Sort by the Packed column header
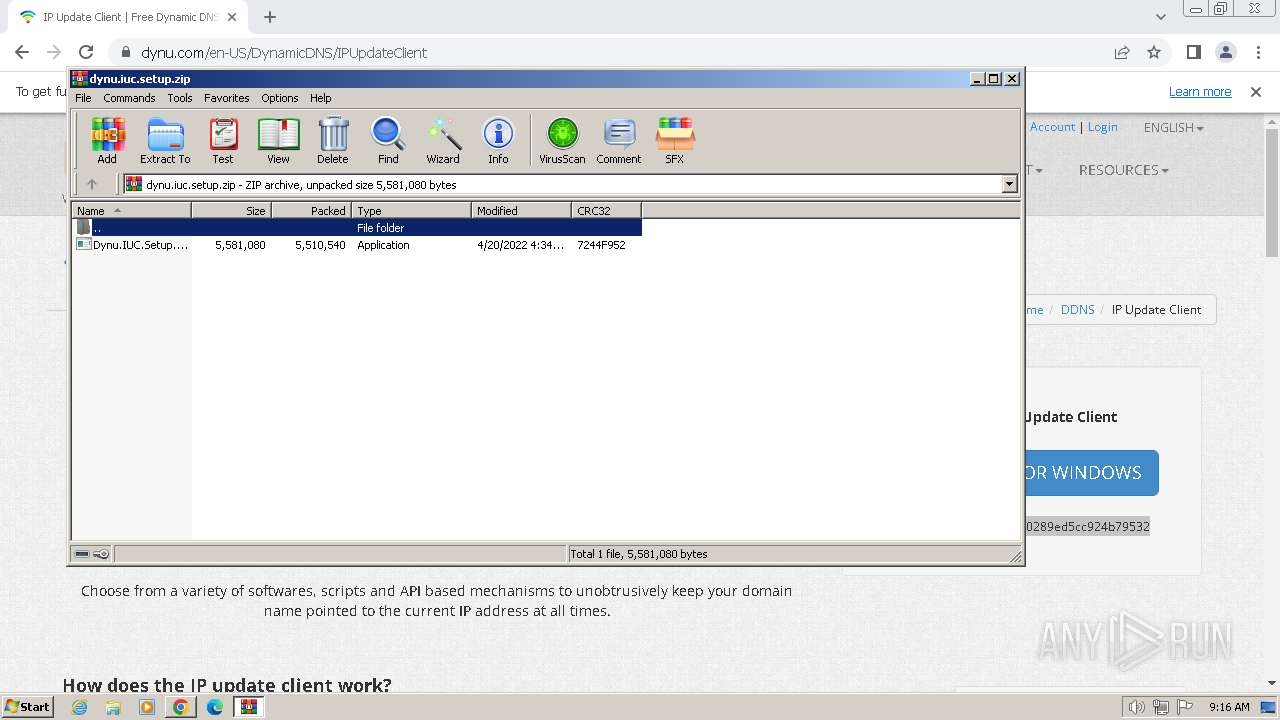1280x720 pixels. (311, 210)
